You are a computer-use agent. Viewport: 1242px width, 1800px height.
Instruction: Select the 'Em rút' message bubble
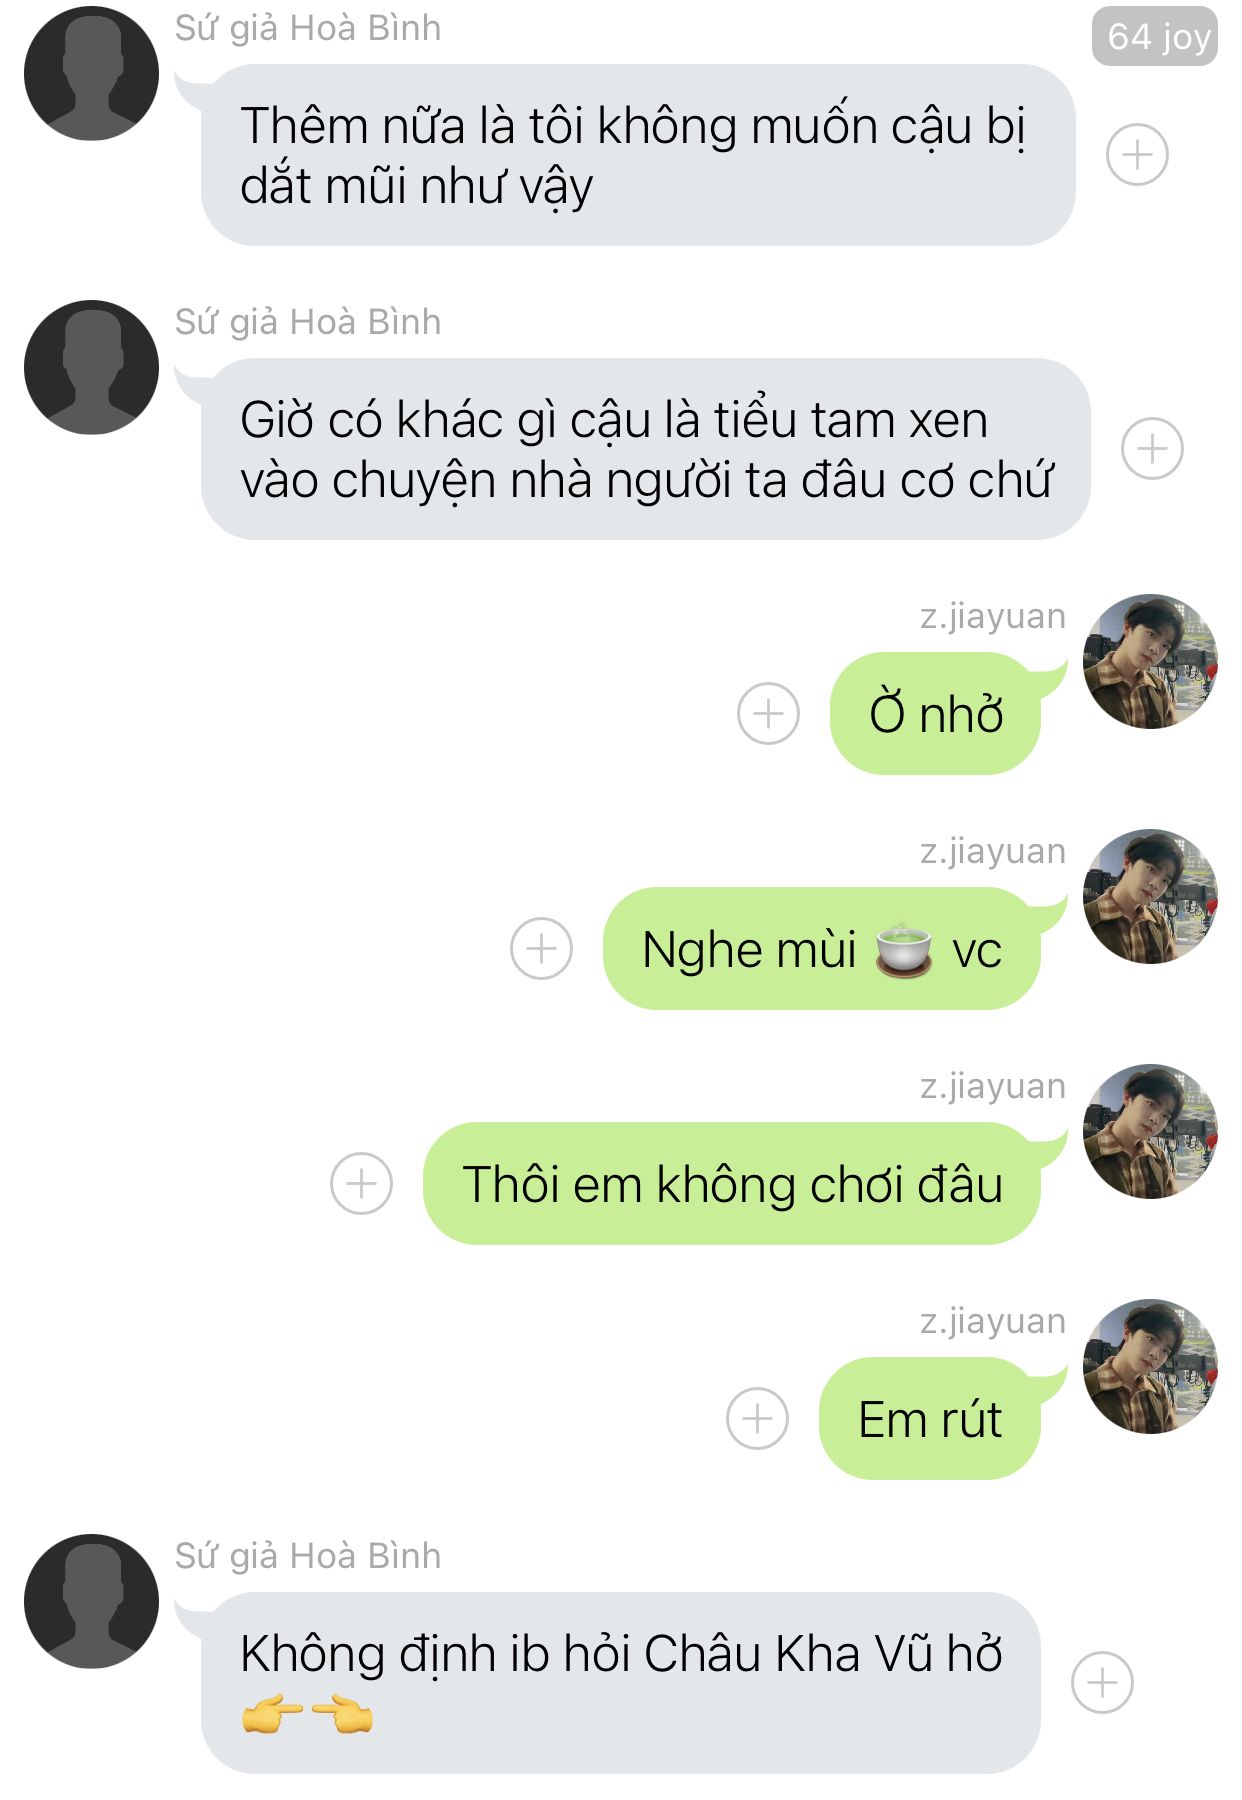(930, 1418)
